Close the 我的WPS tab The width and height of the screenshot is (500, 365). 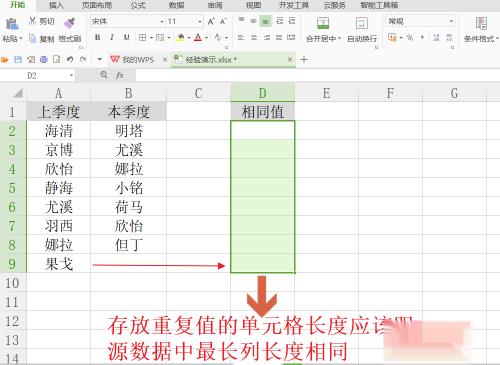point(165,60)
